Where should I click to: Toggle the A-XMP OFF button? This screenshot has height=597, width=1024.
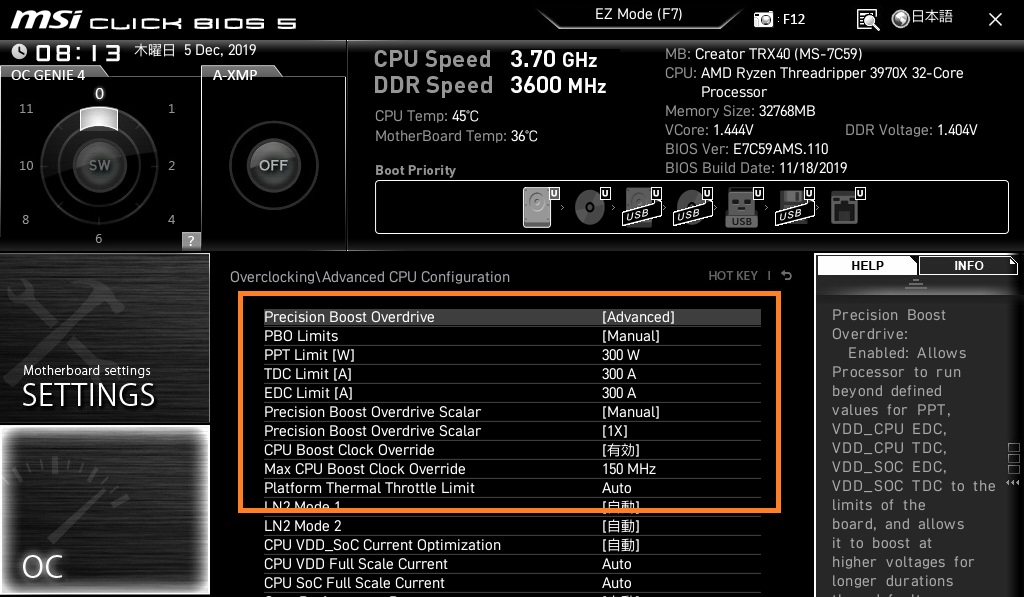pos(273,165)
